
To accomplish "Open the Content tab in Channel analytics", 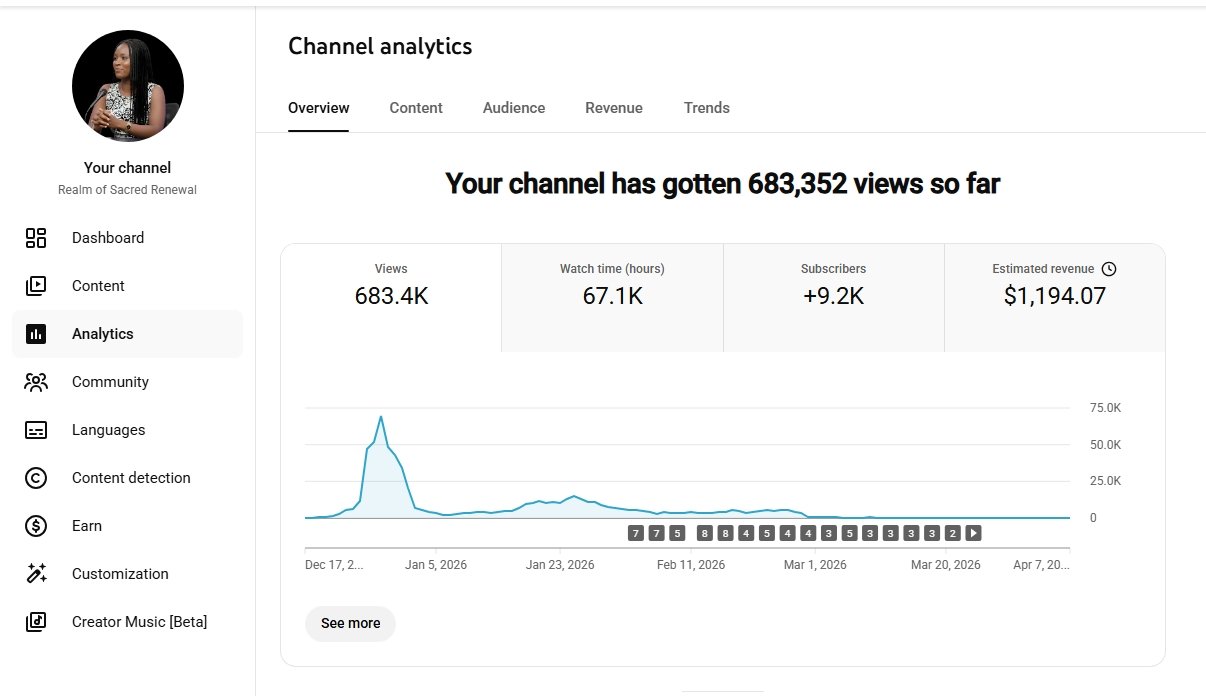I will click(x=416, y=108).
